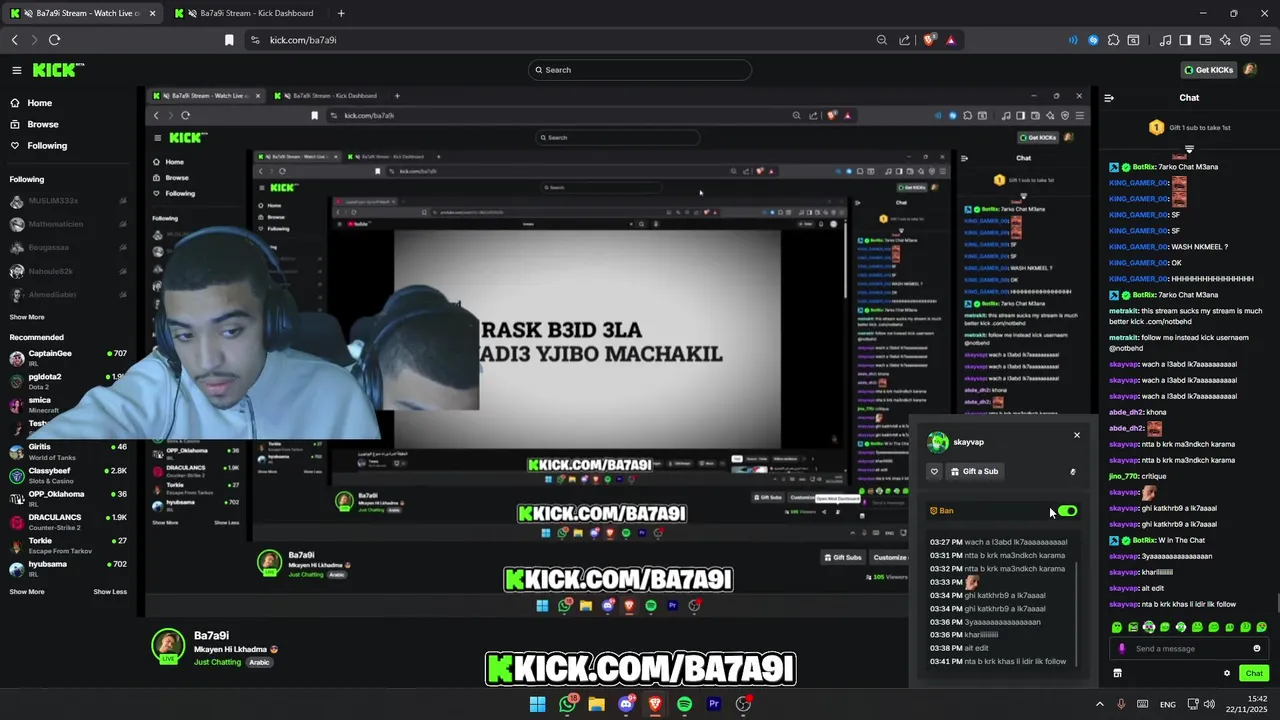Open WhatsApp from the taskbar

567,704
